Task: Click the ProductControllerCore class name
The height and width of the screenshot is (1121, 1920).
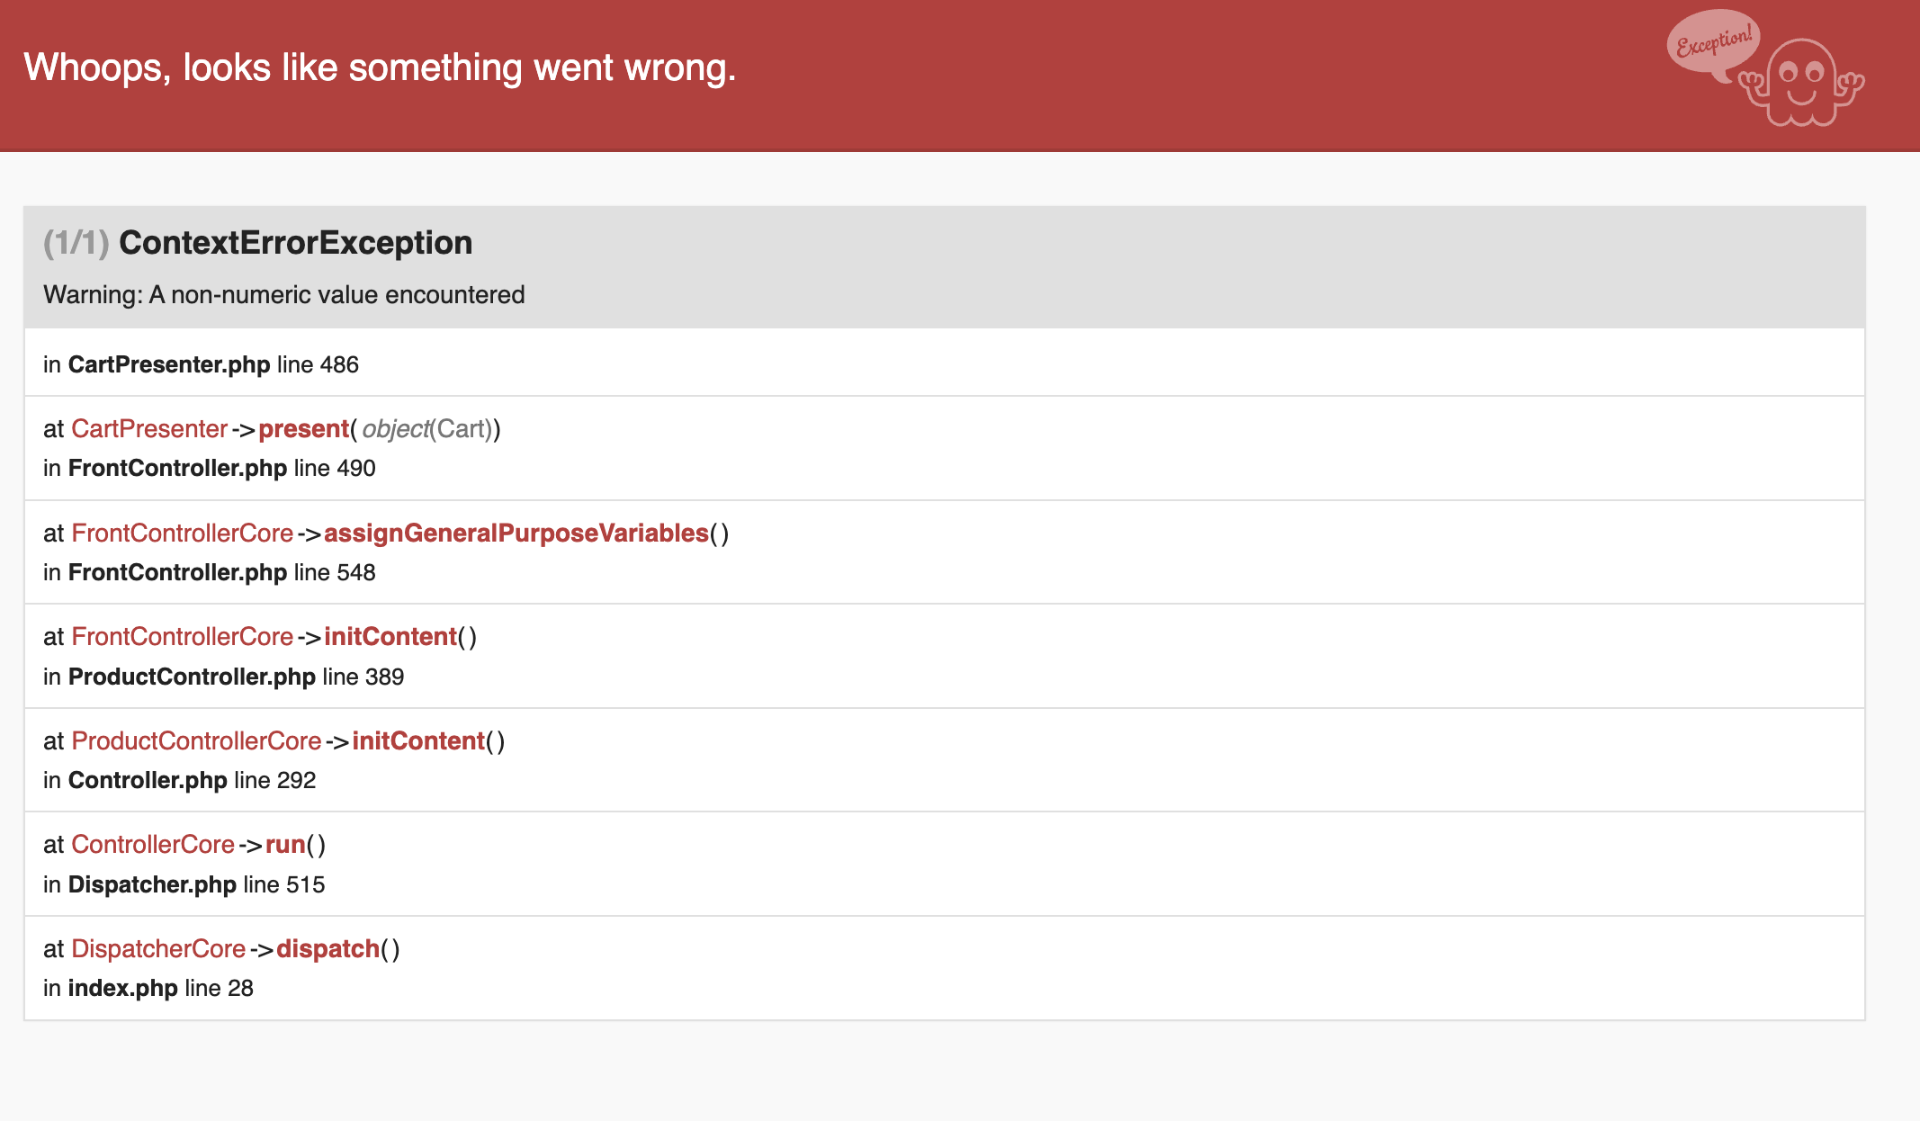Action: tap(196, 741)
